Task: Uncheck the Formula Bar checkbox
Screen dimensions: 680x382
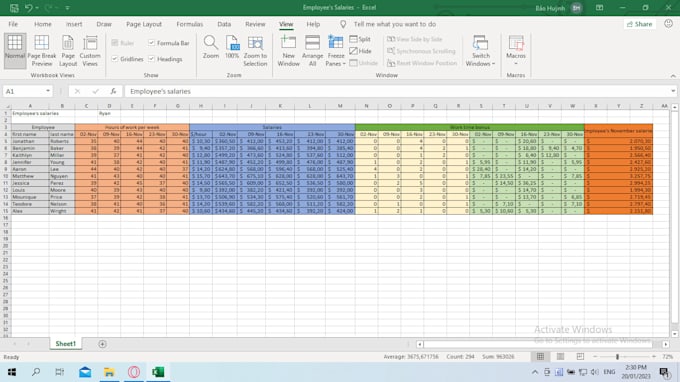Action: [x=151, y=43]
